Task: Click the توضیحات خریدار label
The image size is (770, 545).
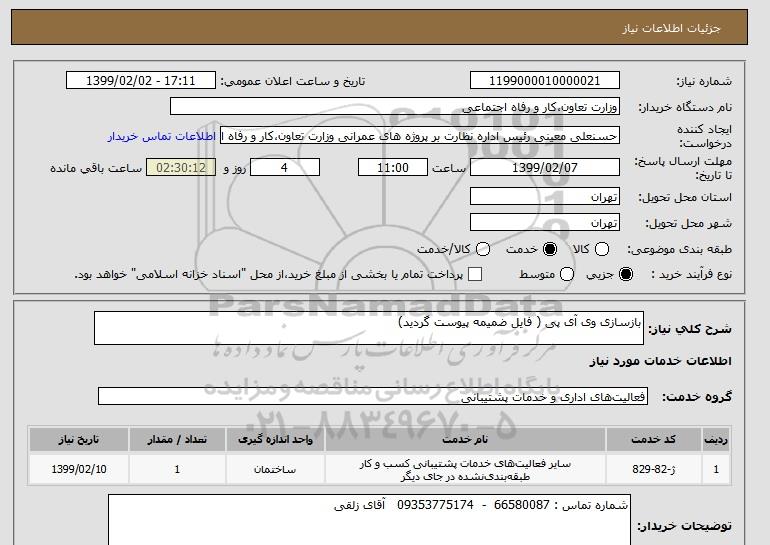Action: [685, 526]
